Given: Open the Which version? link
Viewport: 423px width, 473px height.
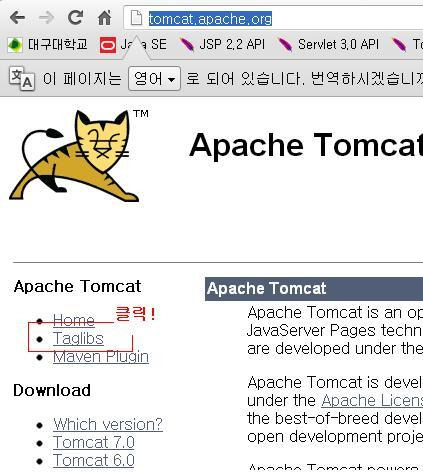Looking at the screenshot, I should click(x=108, y=424).
